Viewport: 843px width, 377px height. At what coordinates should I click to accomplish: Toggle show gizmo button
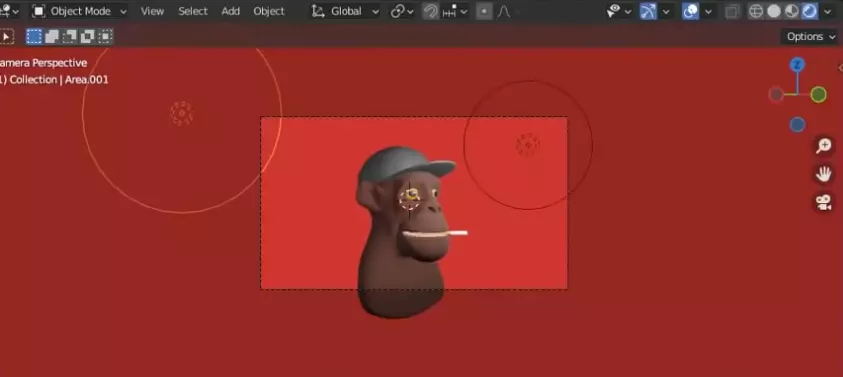[x=648, y=11]
